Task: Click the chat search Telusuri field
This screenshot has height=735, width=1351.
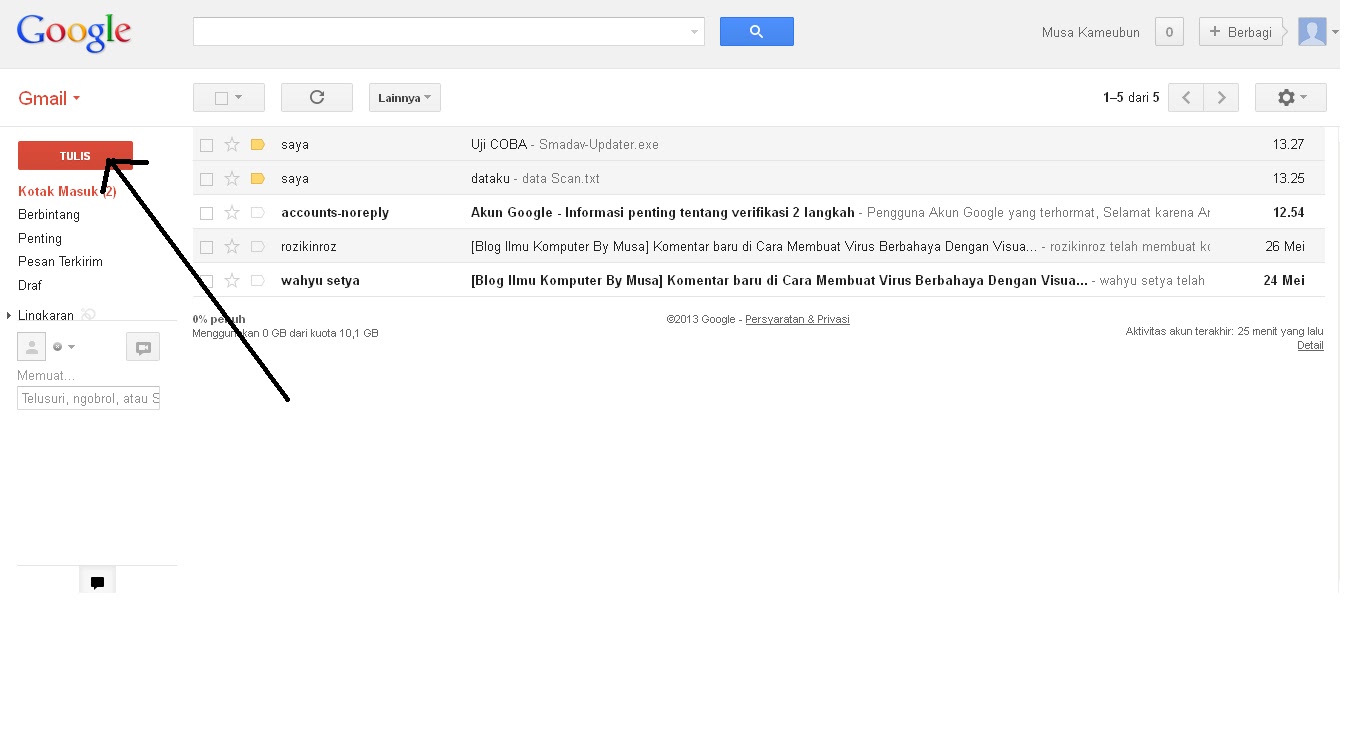Action: click(x=89, y=399)
